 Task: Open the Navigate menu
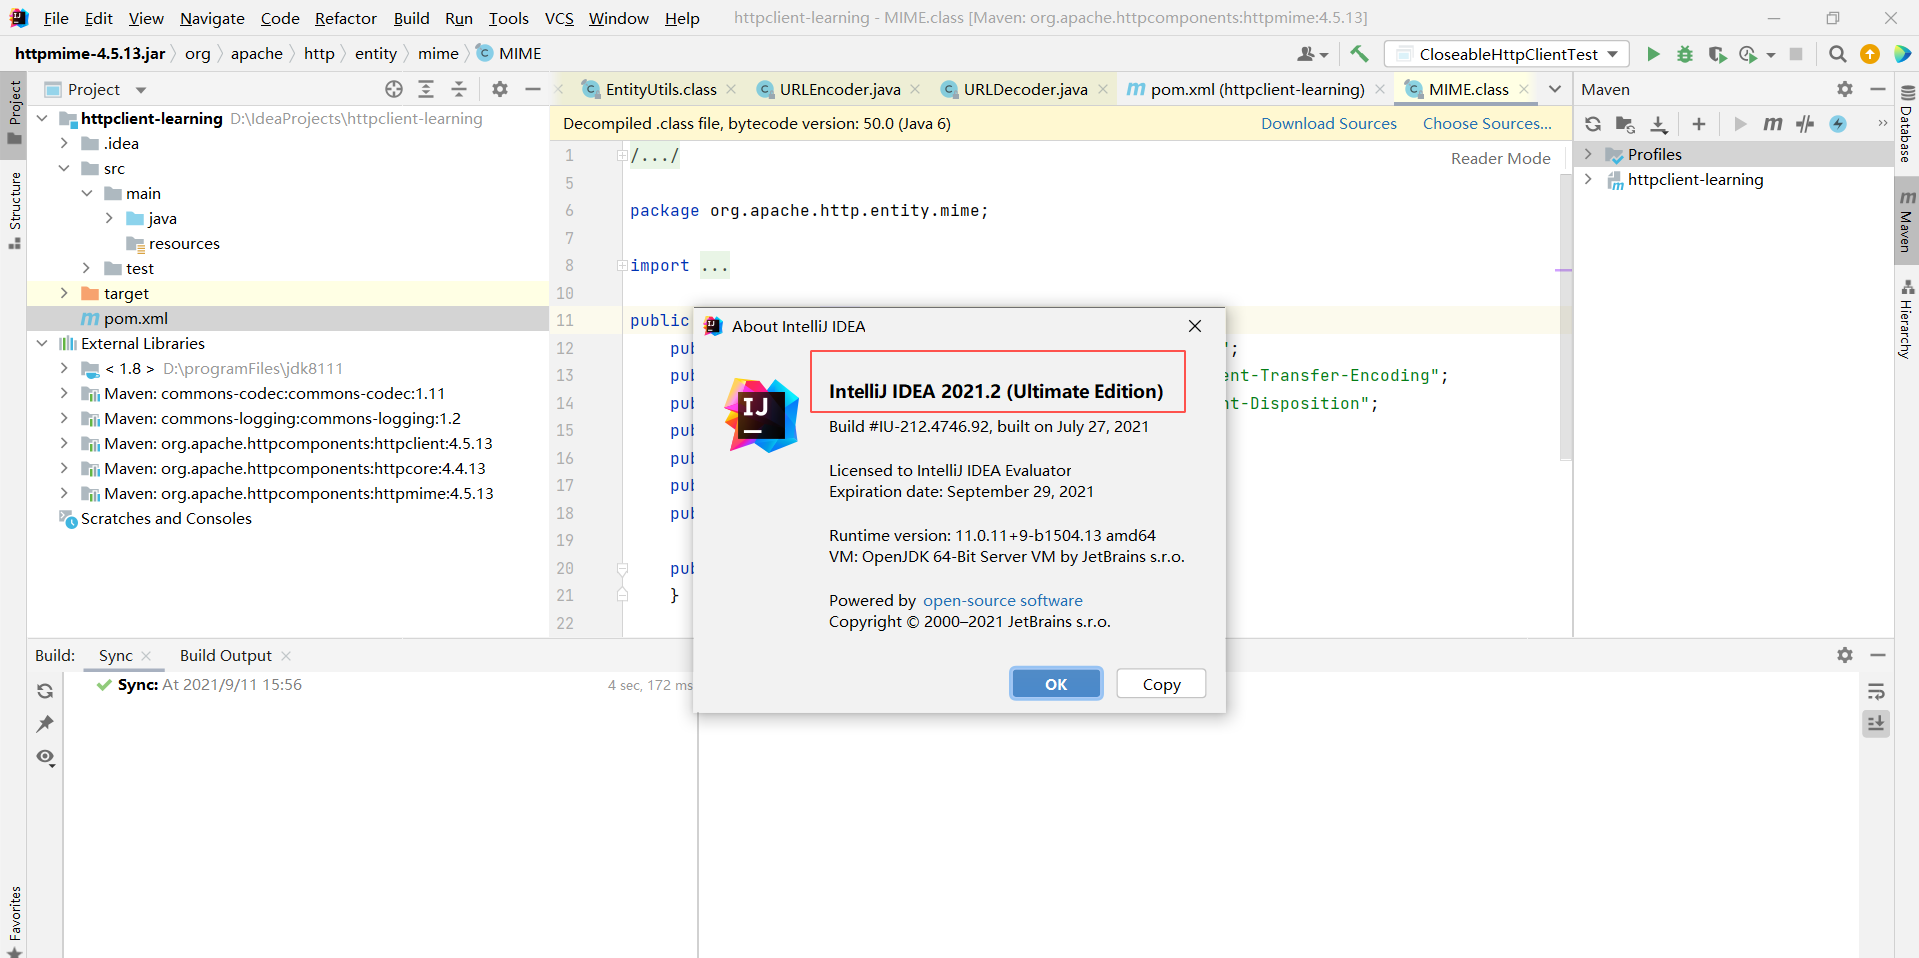pyautogui.click(x=212, y=18)
